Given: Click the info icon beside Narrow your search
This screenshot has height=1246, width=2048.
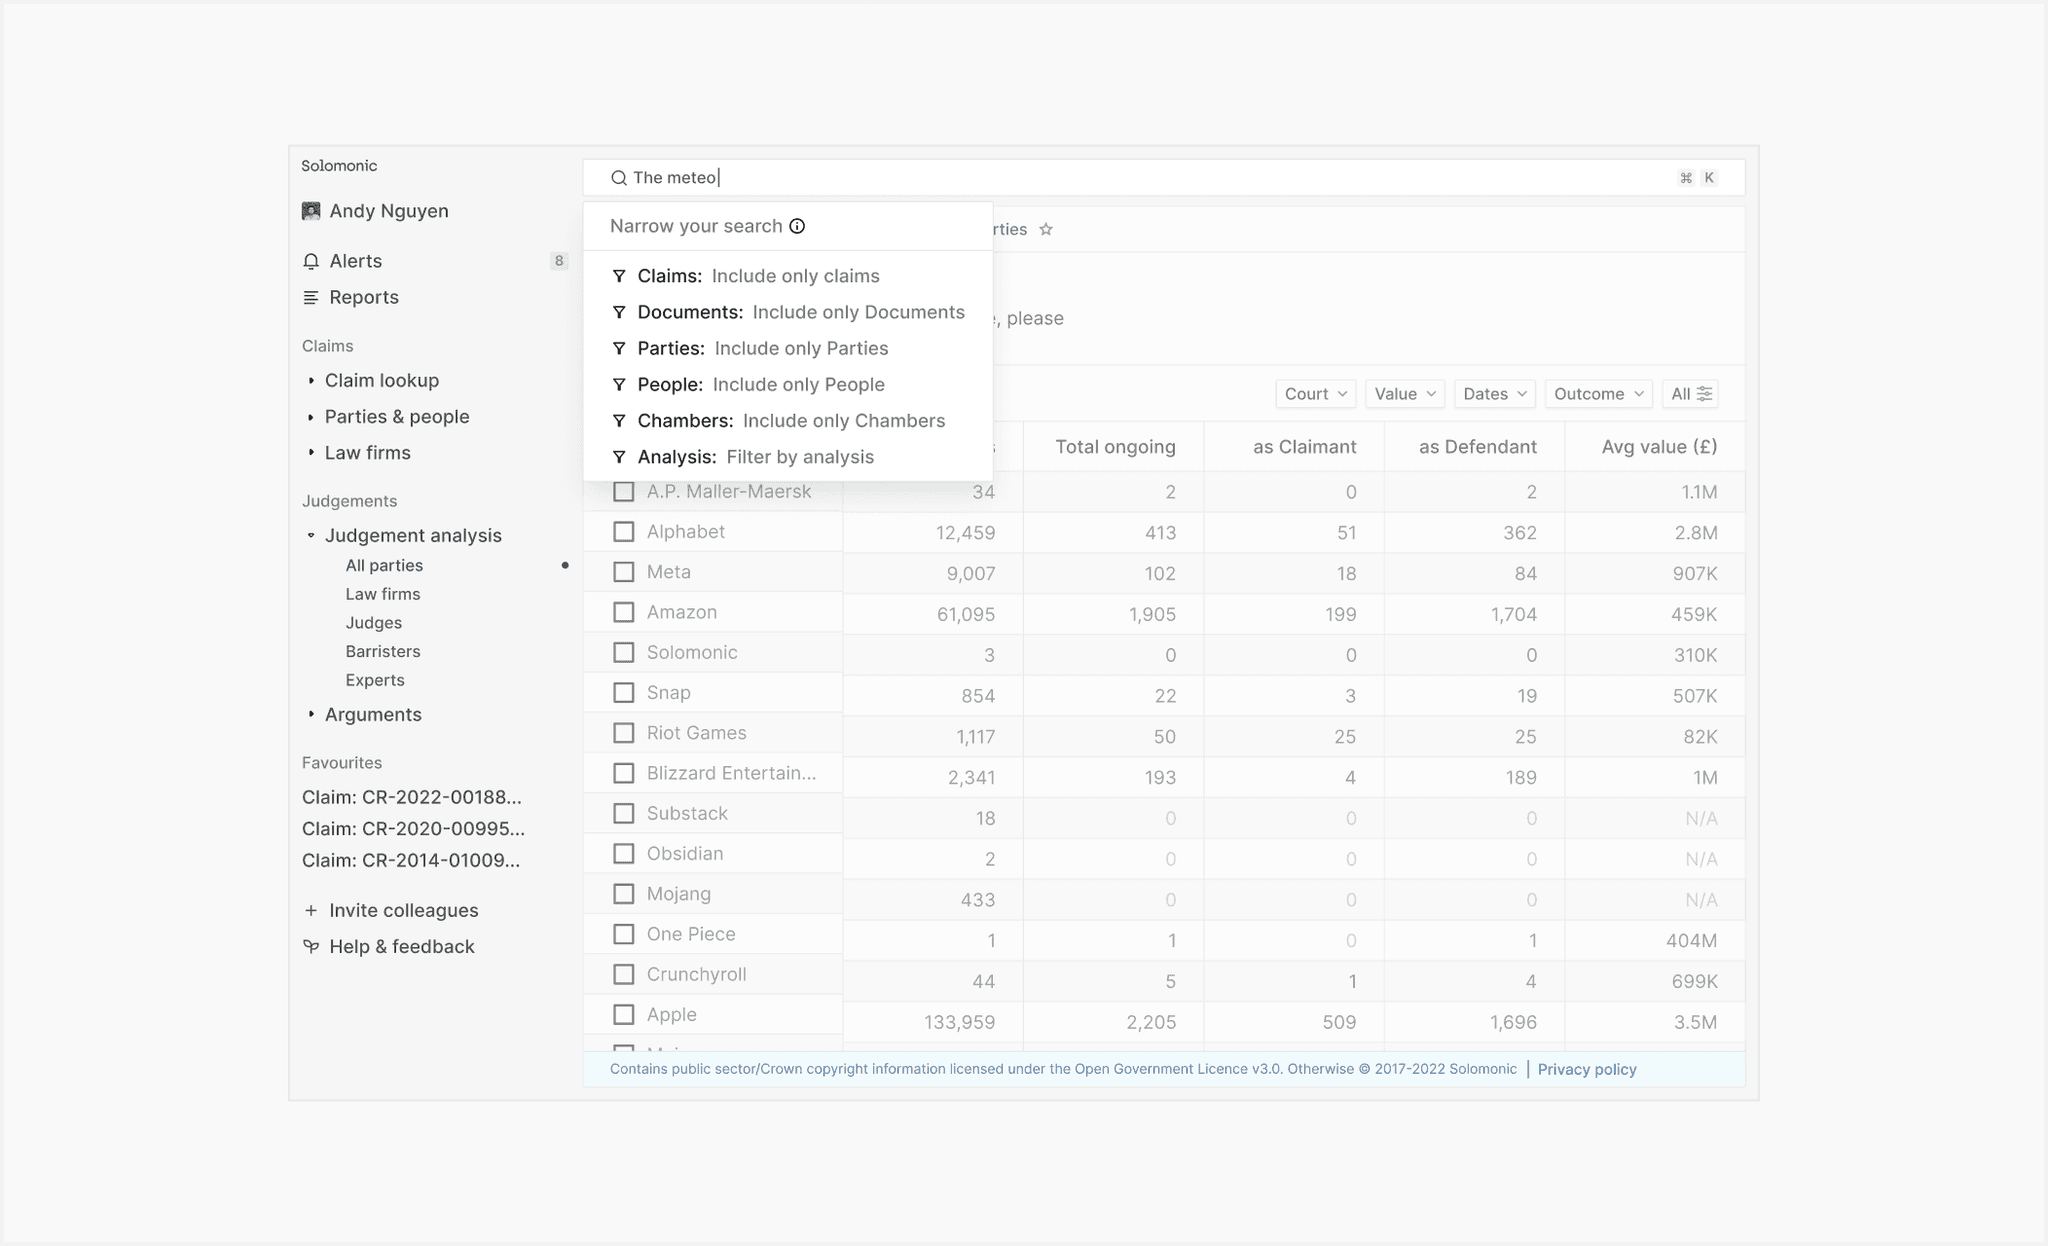Looking at the screenshot, I should (797, 226).
